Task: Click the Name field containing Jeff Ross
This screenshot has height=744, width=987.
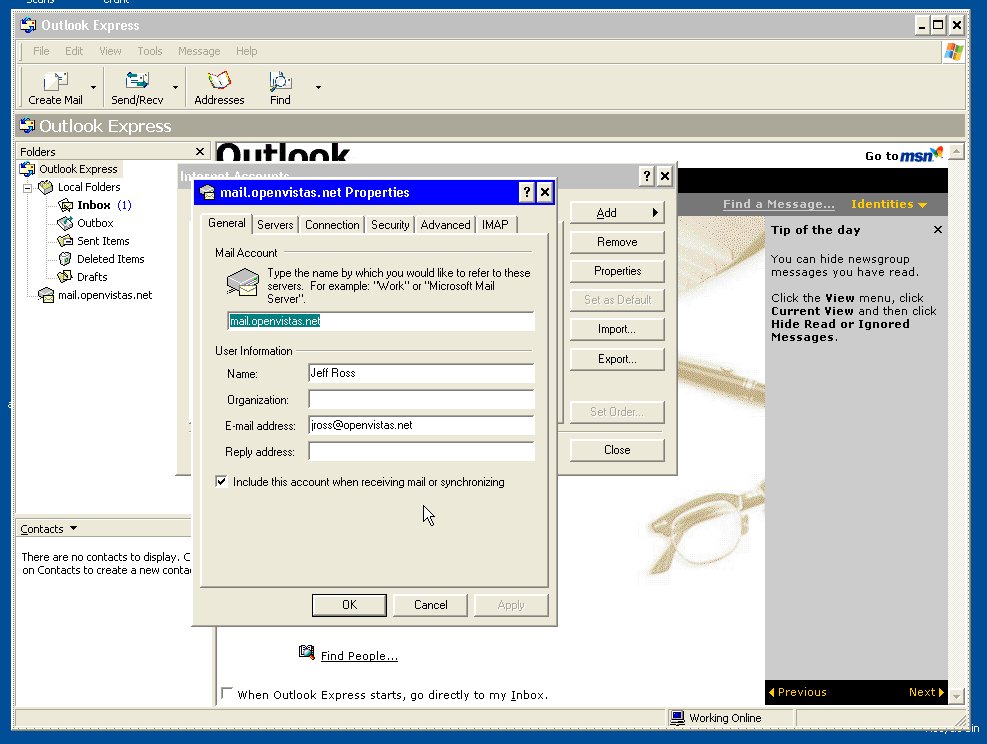Action: point(421,373)
